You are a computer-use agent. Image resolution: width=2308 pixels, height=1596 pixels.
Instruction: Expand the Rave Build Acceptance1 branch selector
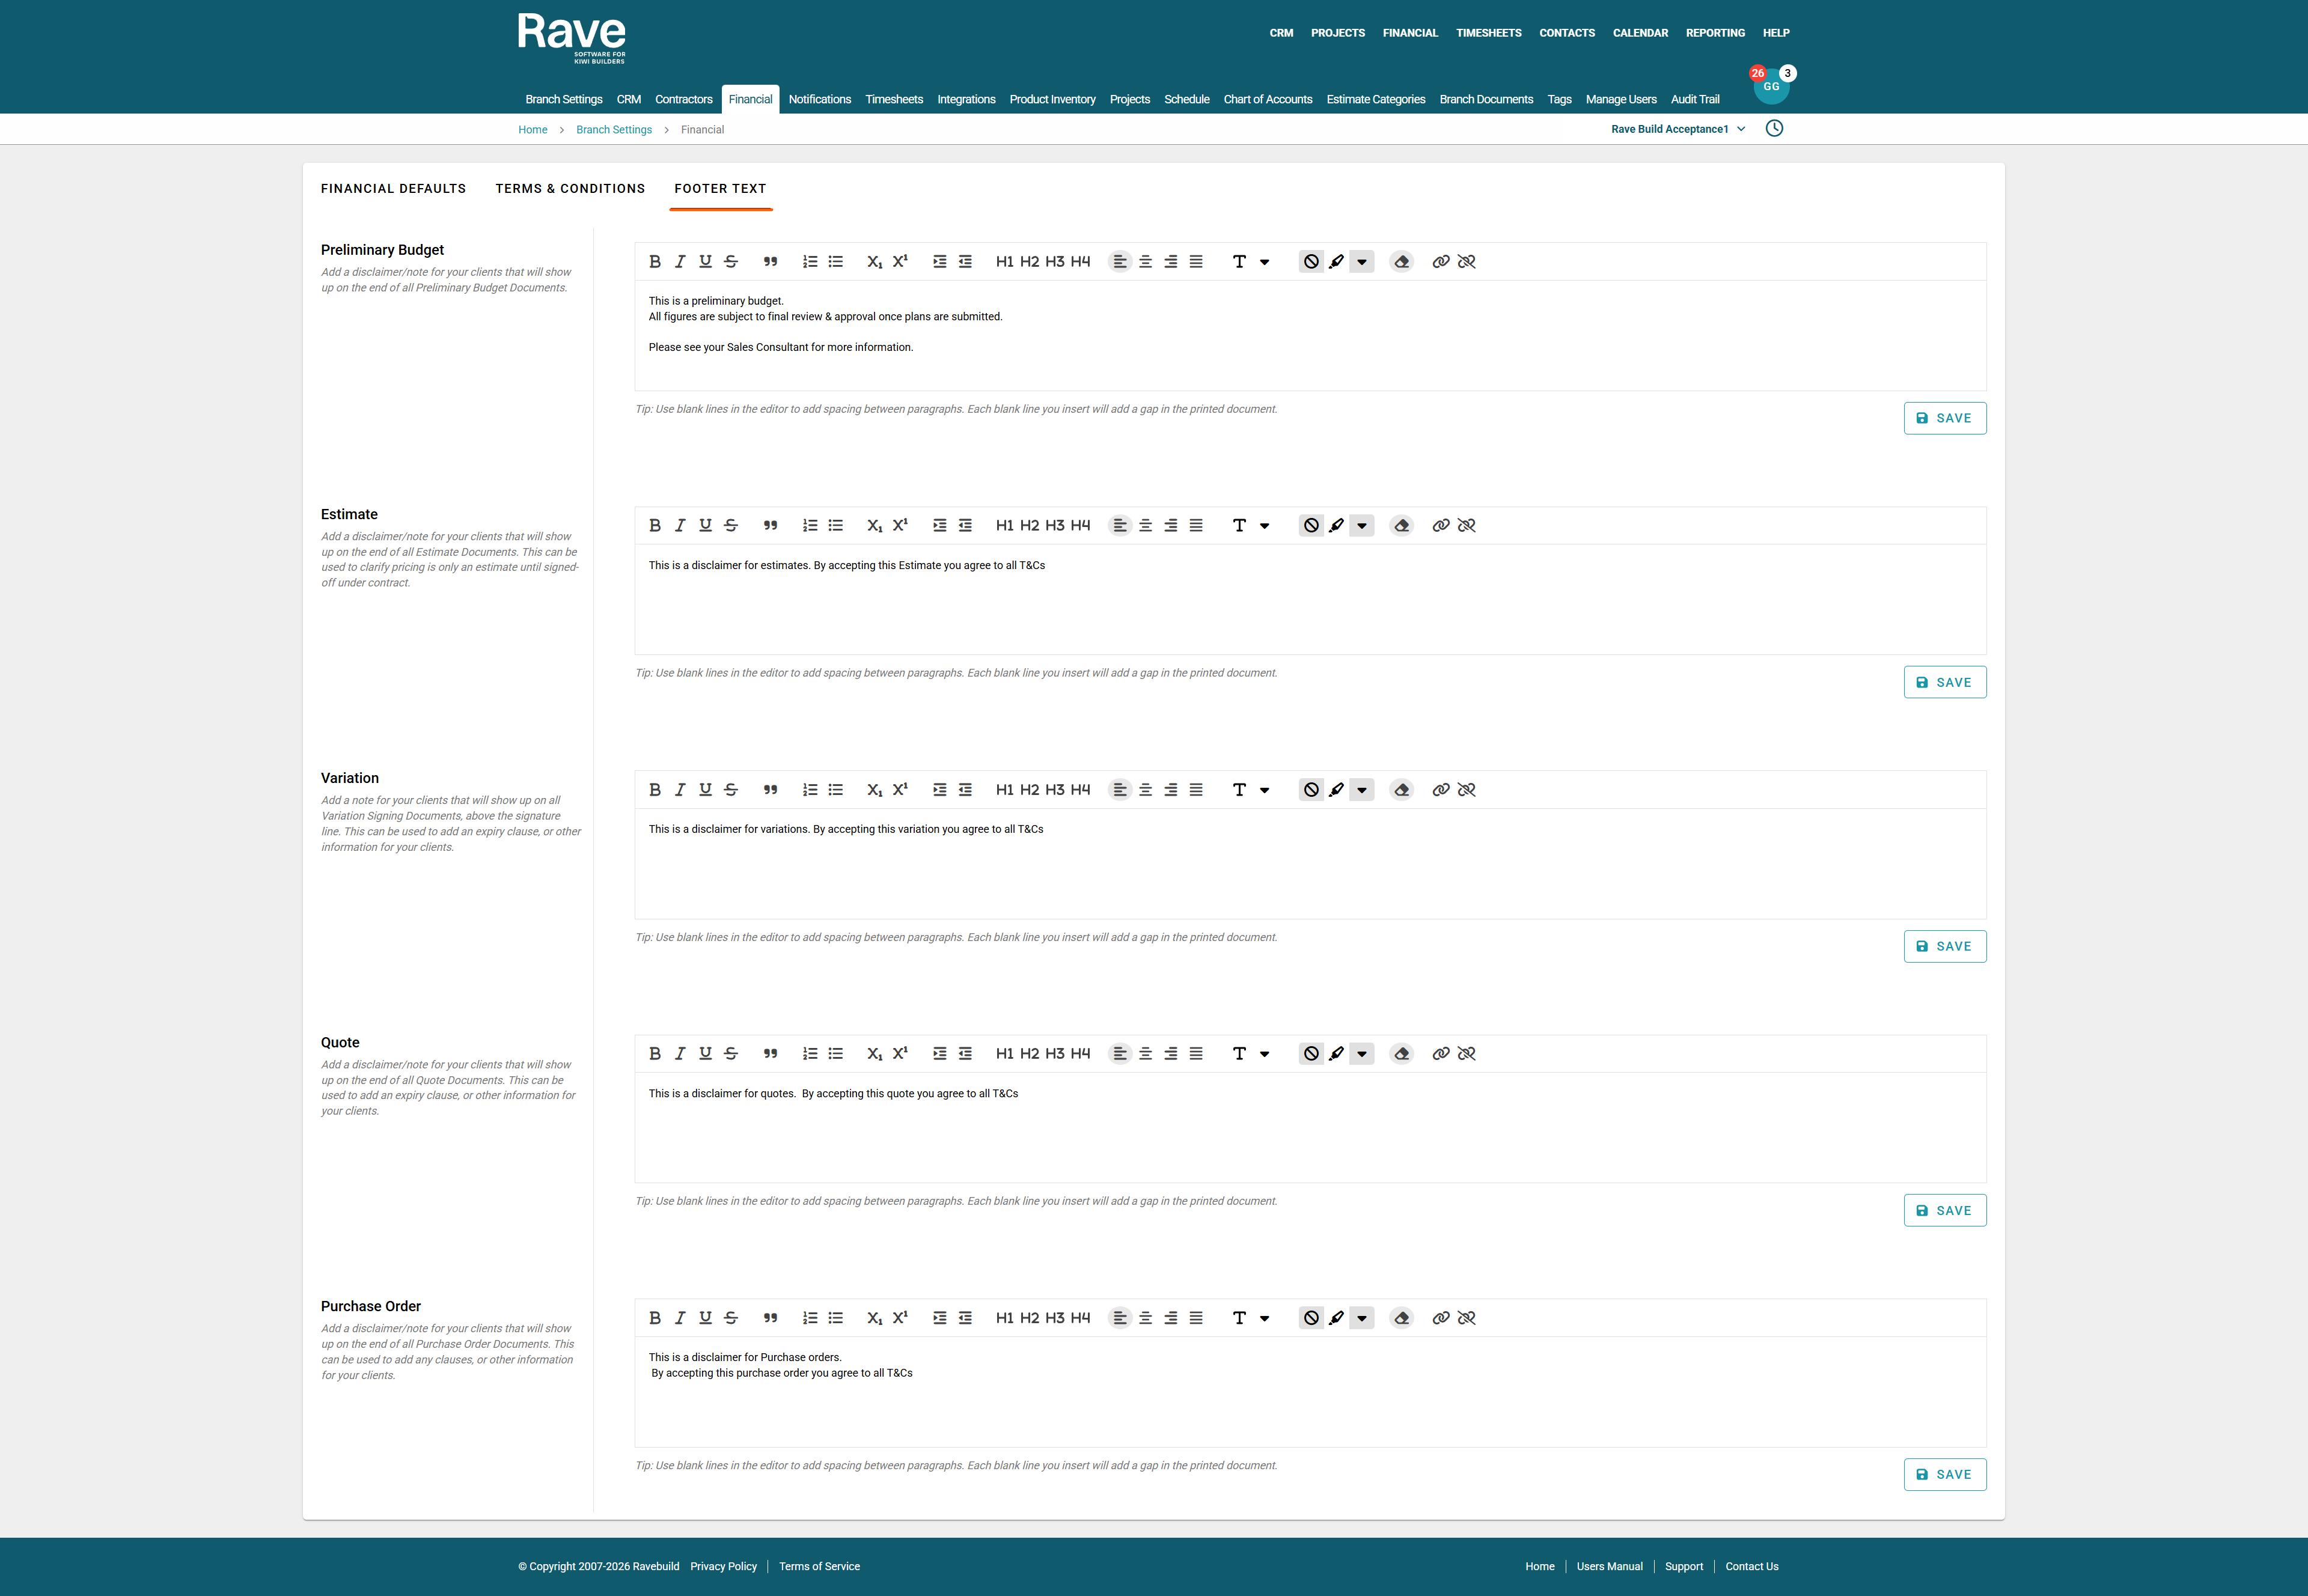[x=1678, y=129]
